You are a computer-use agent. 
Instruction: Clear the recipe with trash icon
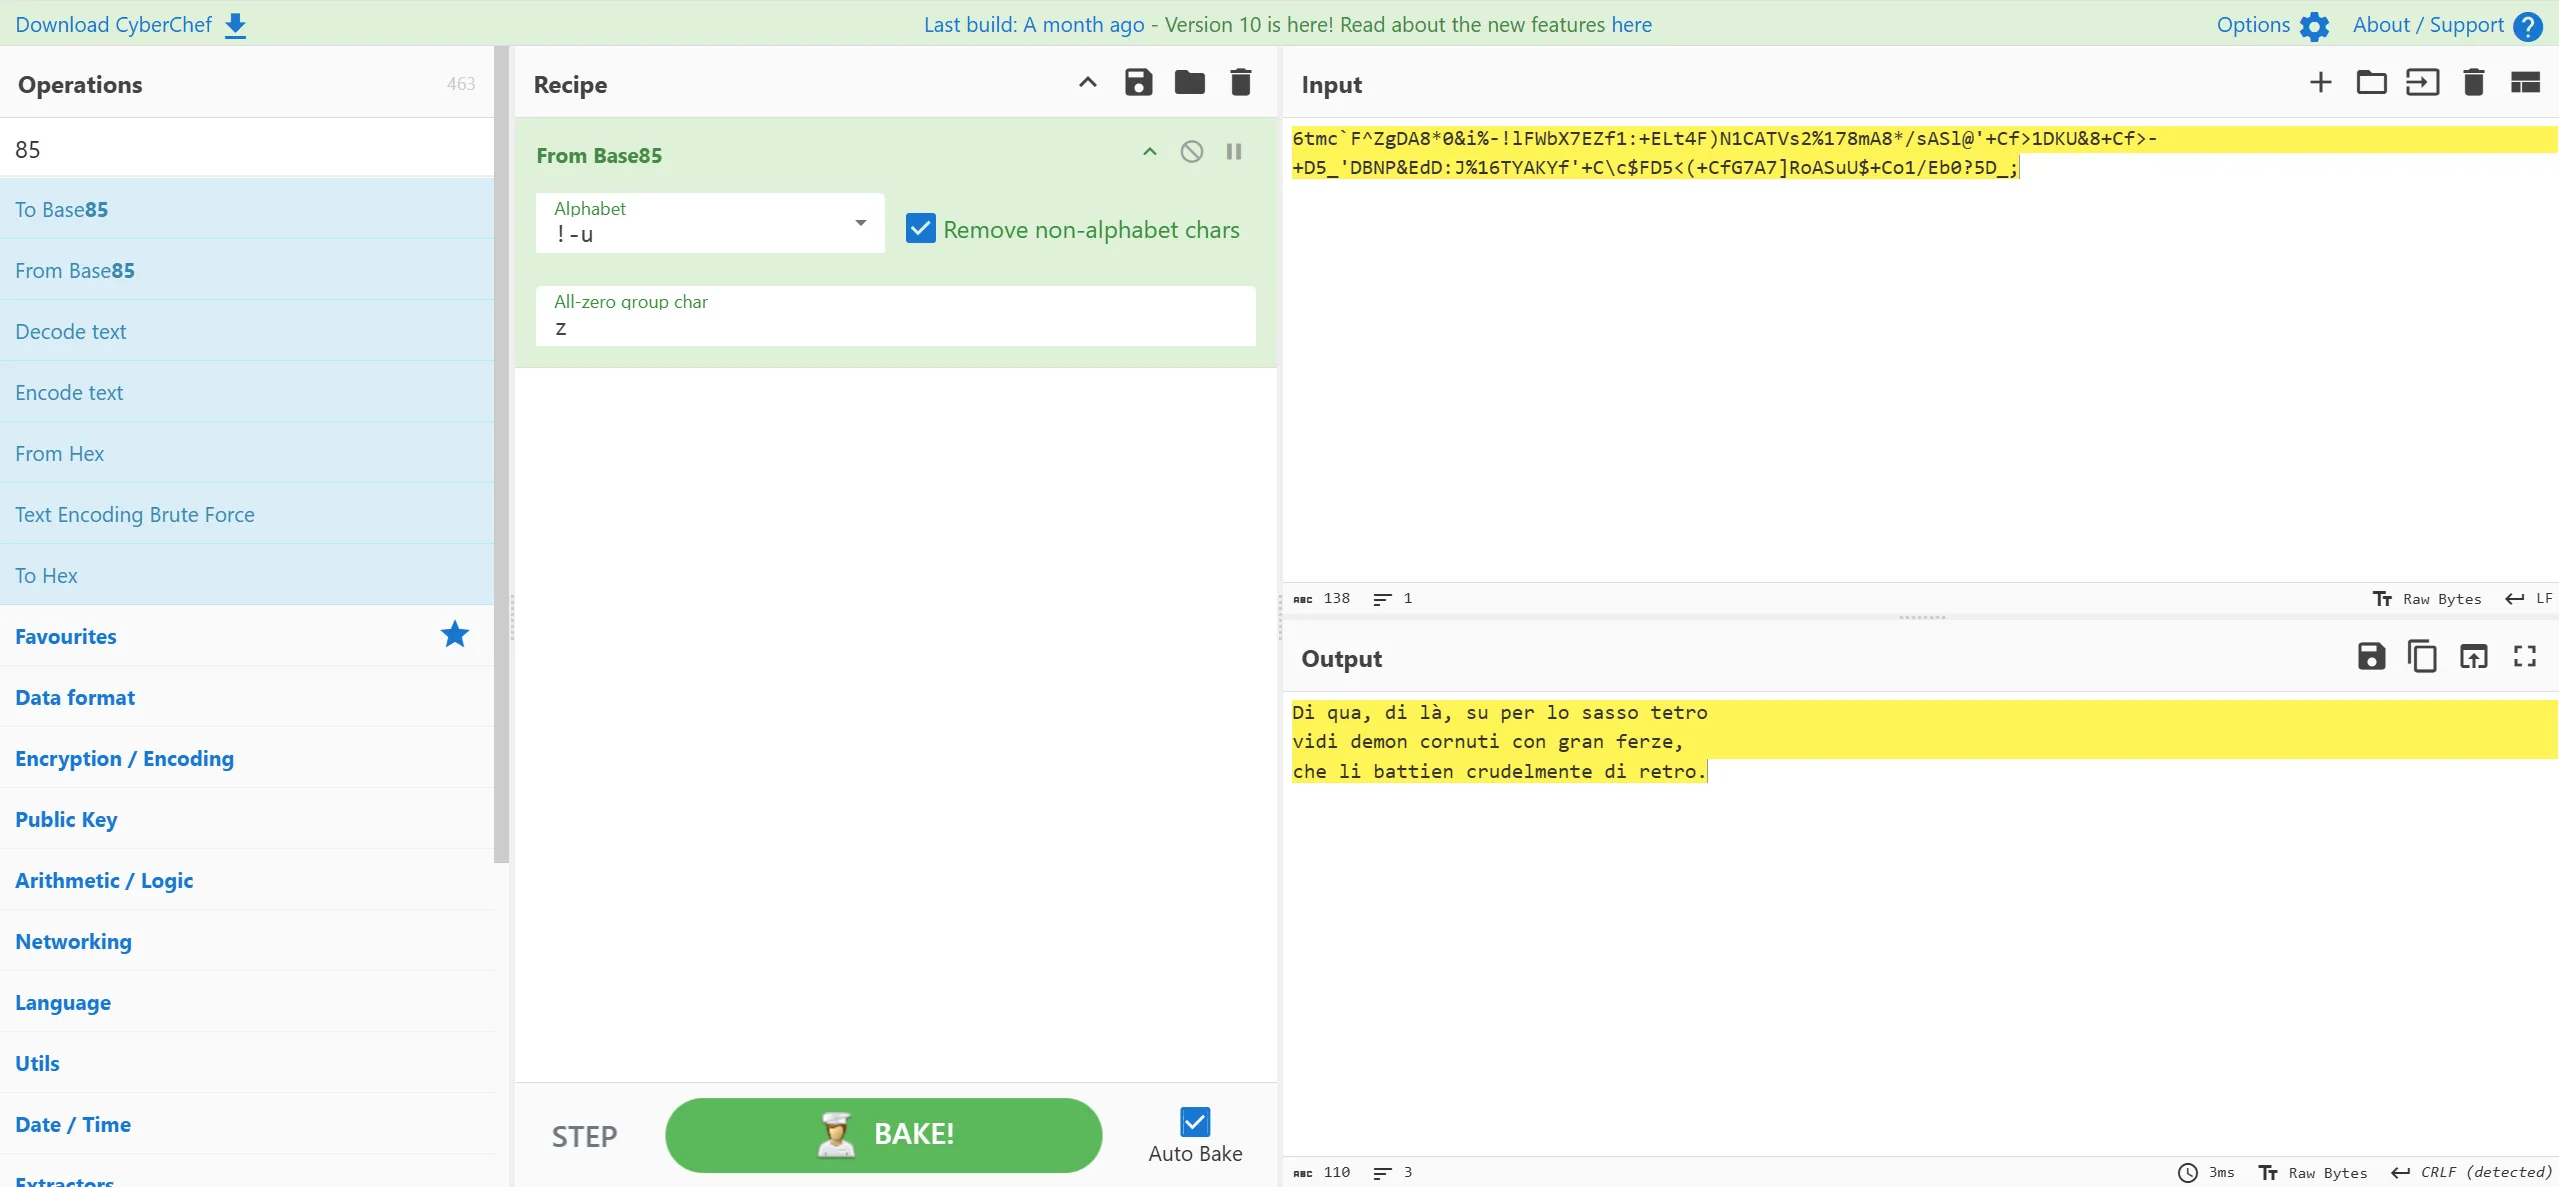[1240, 83]
